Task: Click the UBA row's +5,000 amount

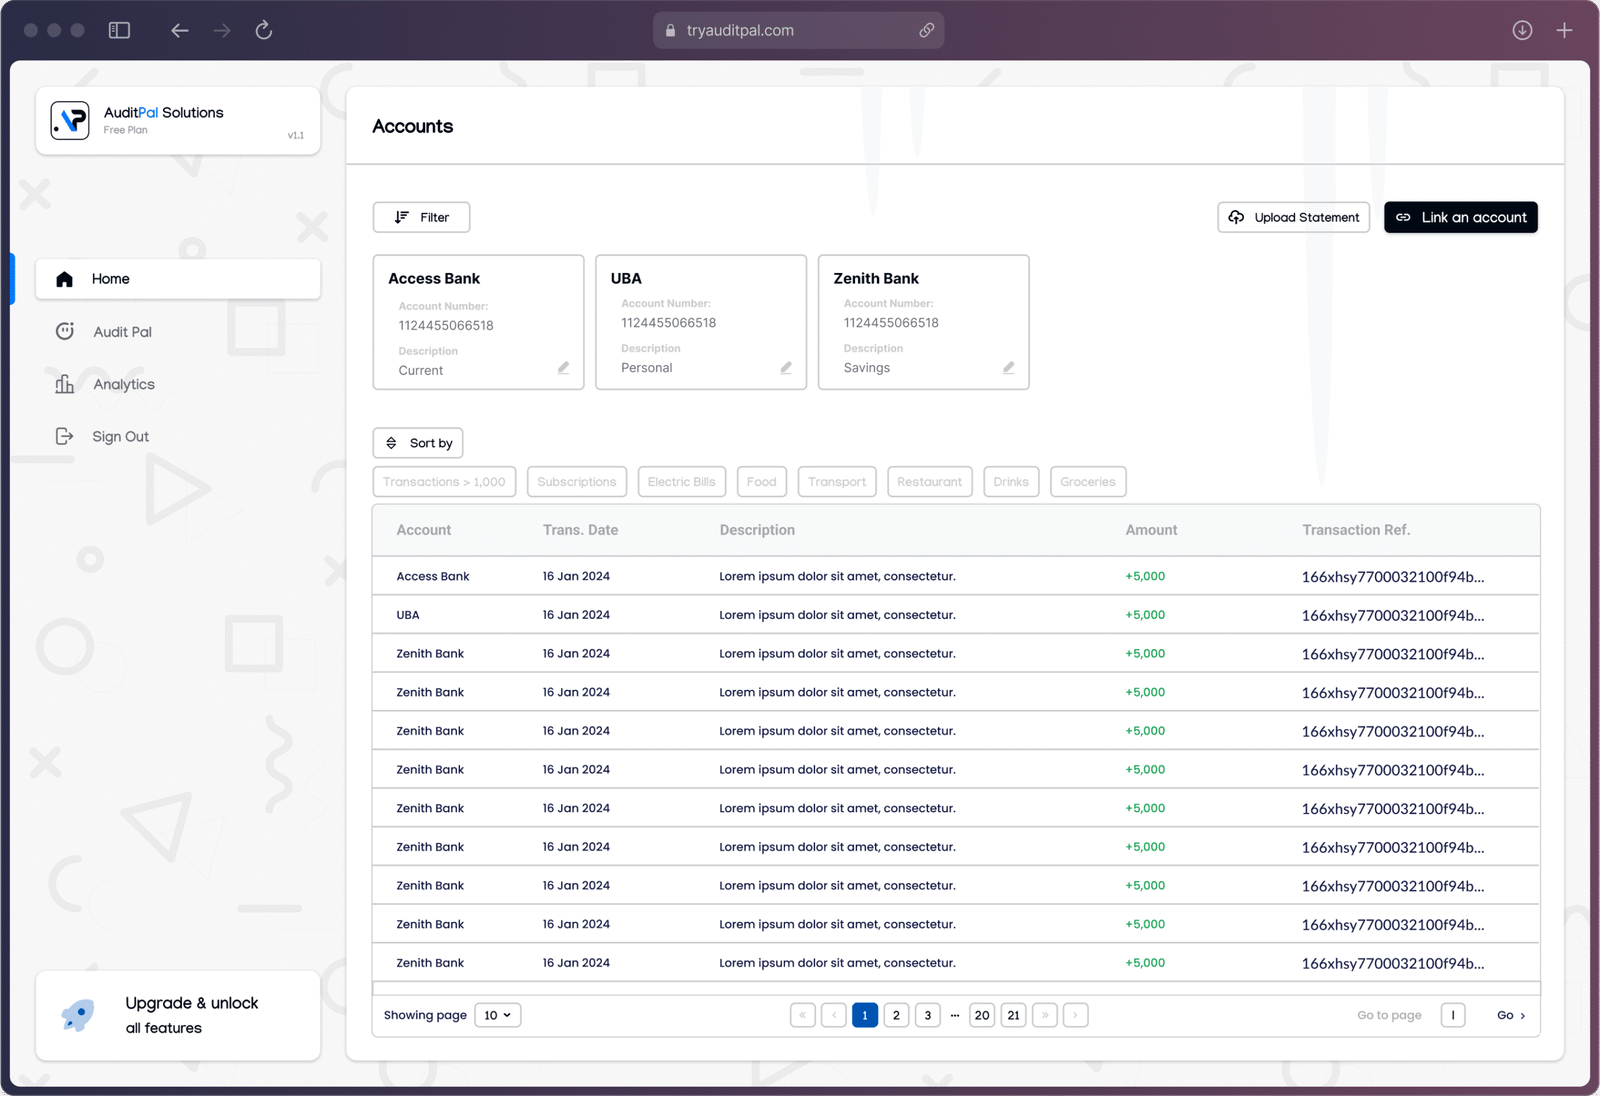Action: [1145, 615]
